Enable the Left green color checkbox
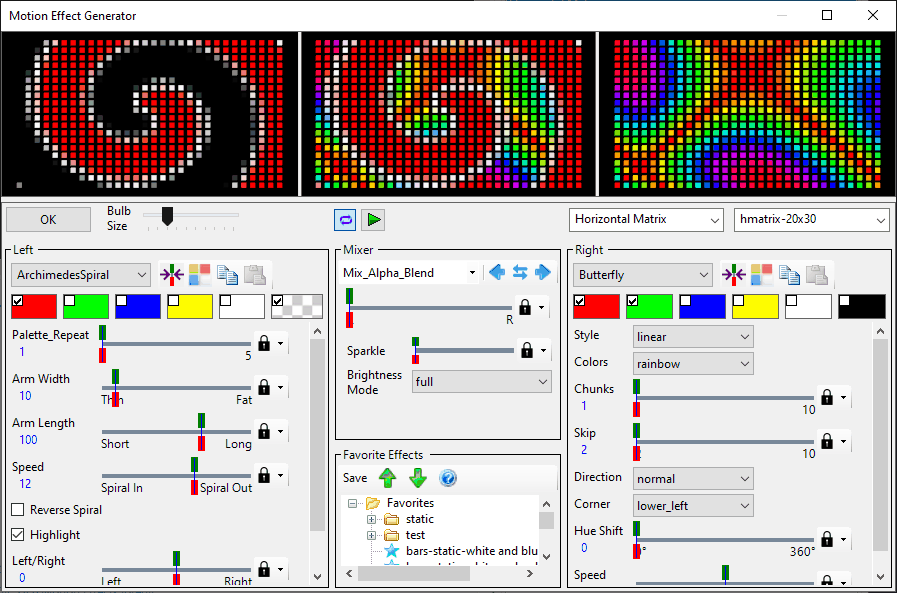This screenshot has width=897, height=593. [70, 301]
